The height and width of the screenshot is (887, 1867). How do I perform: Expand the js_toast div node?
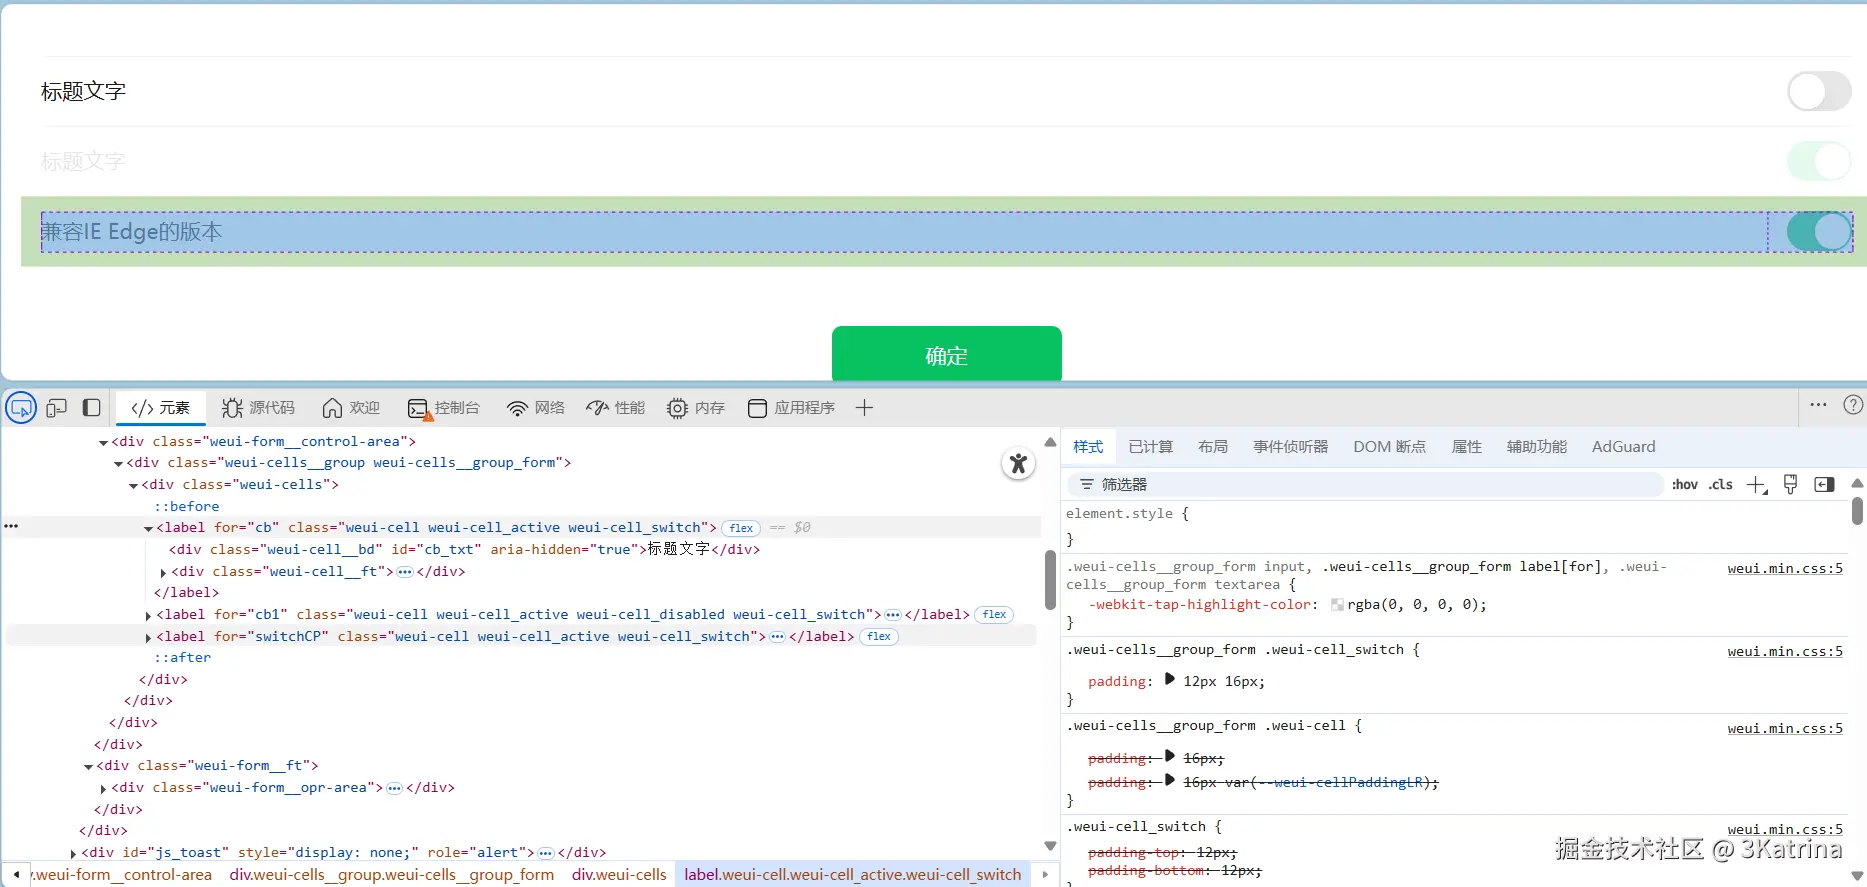click(73, 853)
